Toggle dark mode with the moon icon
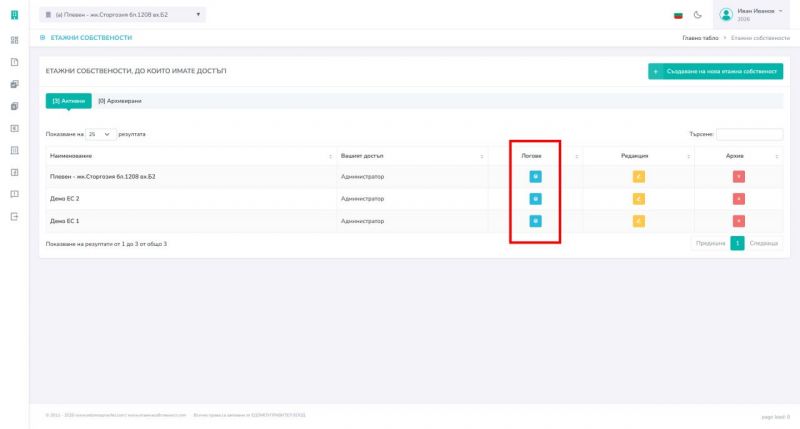Image resolution: width=800 pixels, height=429 pixels. (697, 15)
